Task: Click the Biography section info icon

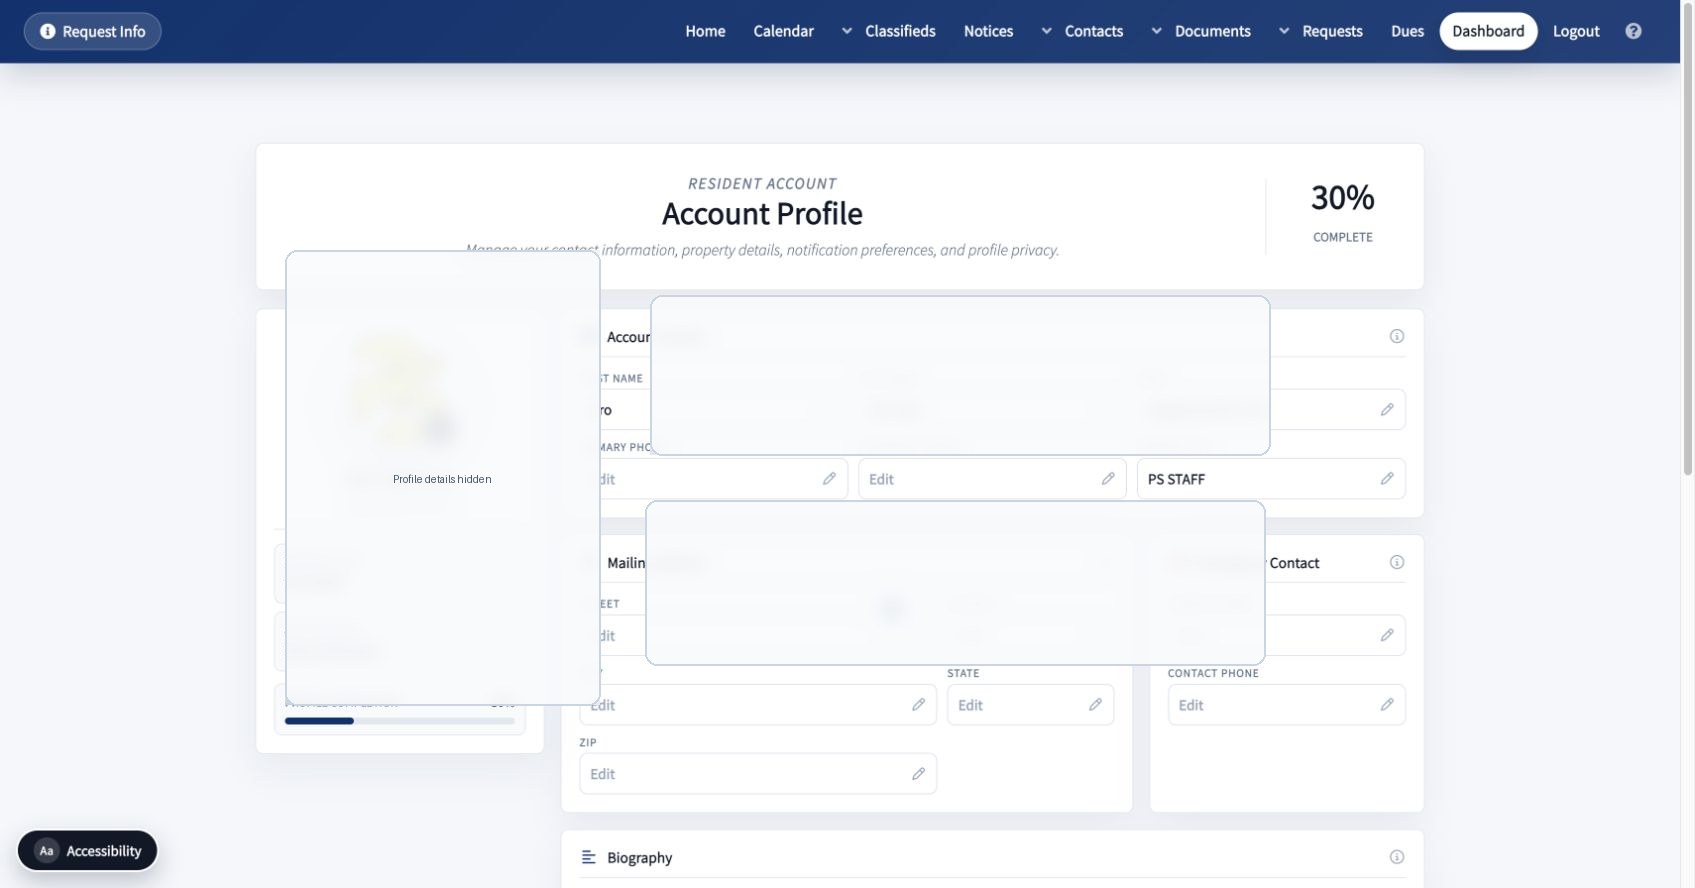Action: (x=1397, y=857)
